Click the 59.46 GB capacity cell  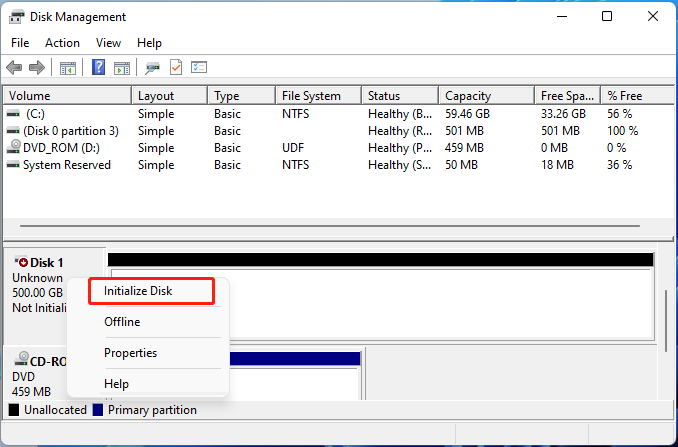click(467, 114)
